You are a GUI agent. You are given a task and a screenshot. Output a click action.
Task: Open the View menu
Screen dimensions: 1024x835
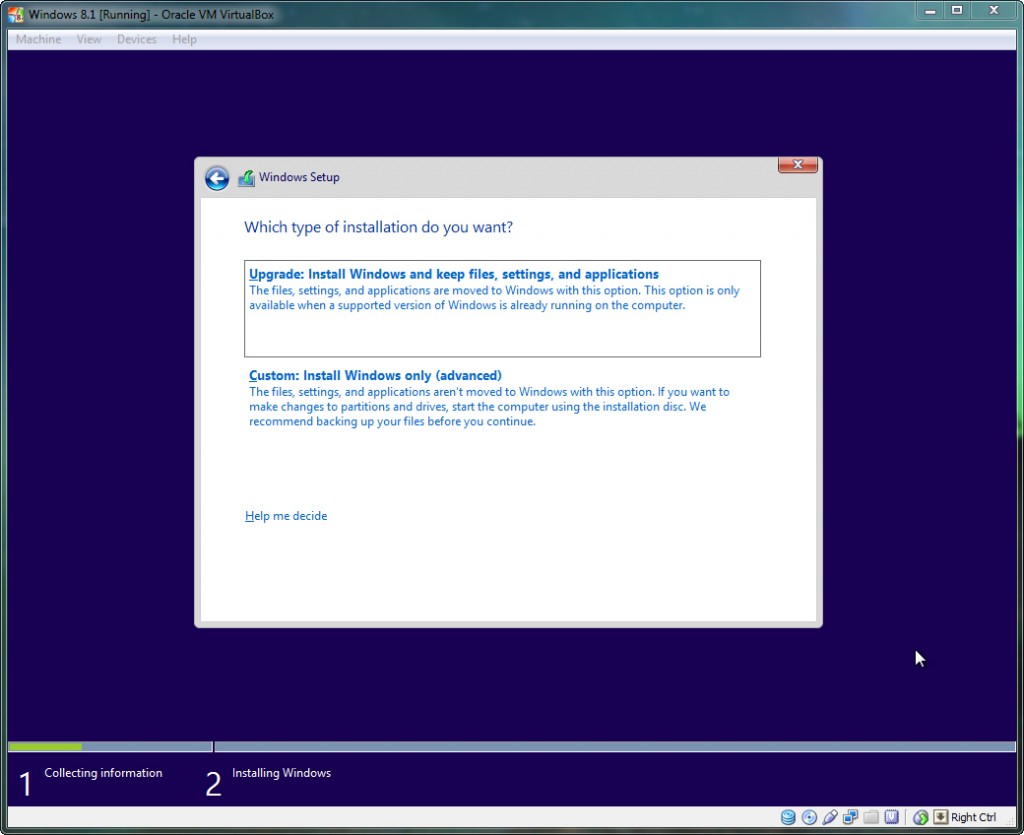(89, 39)
